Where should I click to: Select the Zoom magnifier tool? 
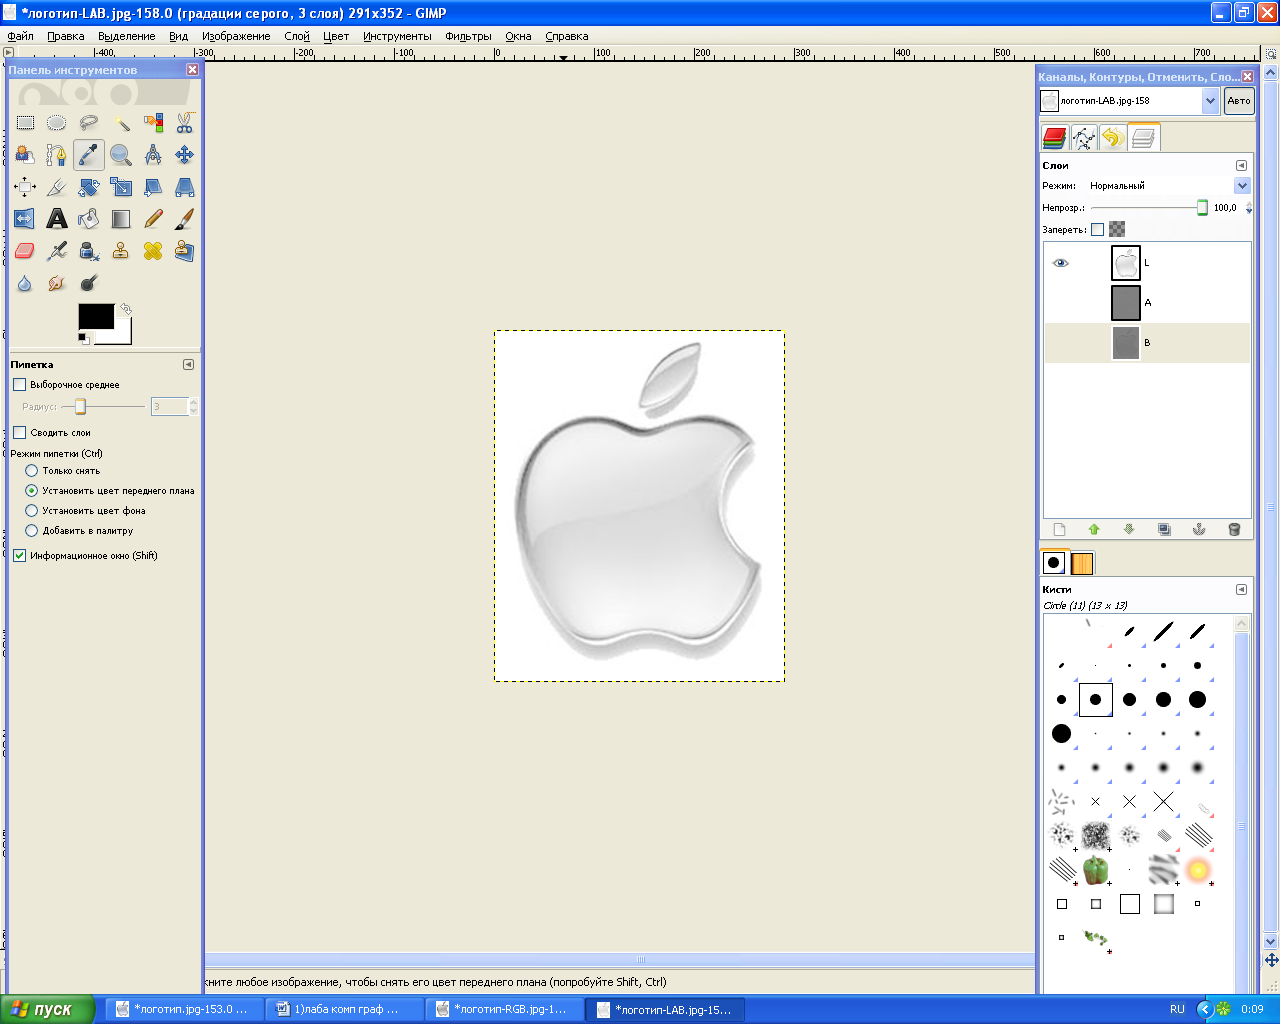coord(121,155)
